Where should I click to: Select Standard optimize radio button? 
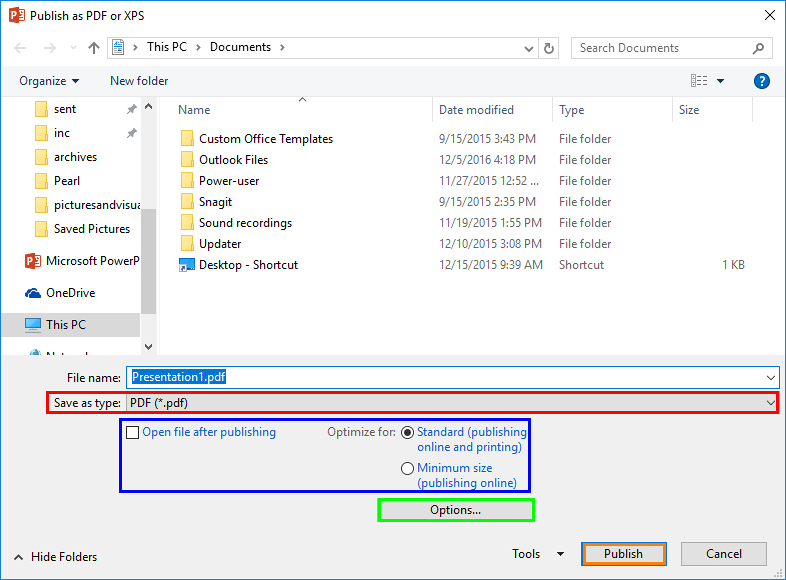coord(408,433)
